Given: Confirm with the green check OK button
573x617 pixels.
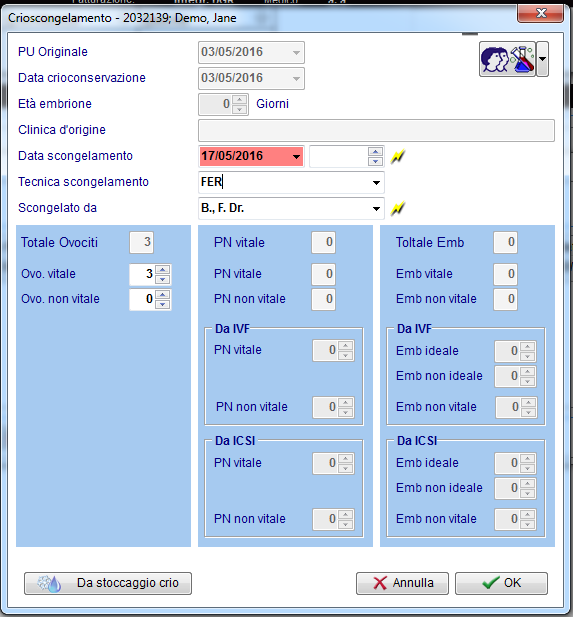Looking at the screenshot, I should pos(501,583).
